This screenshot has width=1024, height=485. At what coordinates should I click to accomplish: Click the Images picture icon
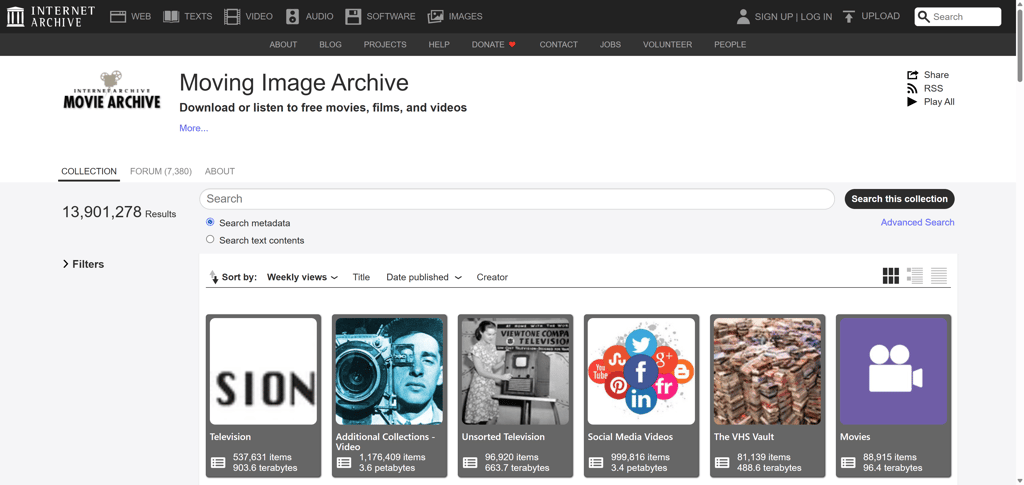coord(436,16)
